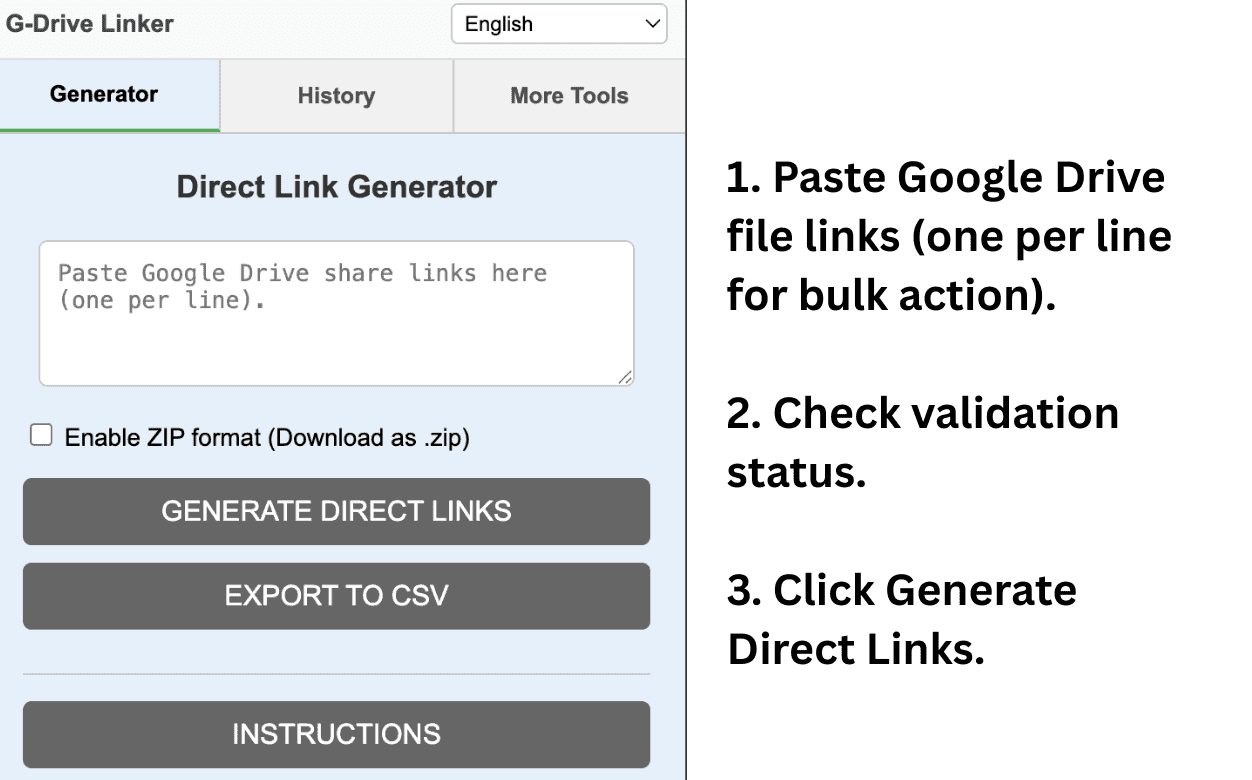Viewport: 1252px width, 780px height.
Task: Click Export to CSV button
Action: [336, 596]
